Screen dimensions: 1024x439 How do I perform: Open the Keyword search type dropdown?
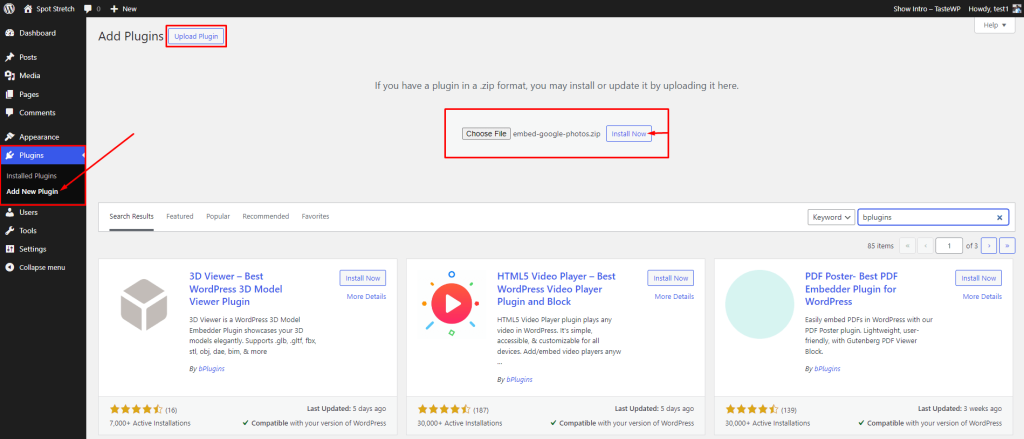tap(831, 218)
